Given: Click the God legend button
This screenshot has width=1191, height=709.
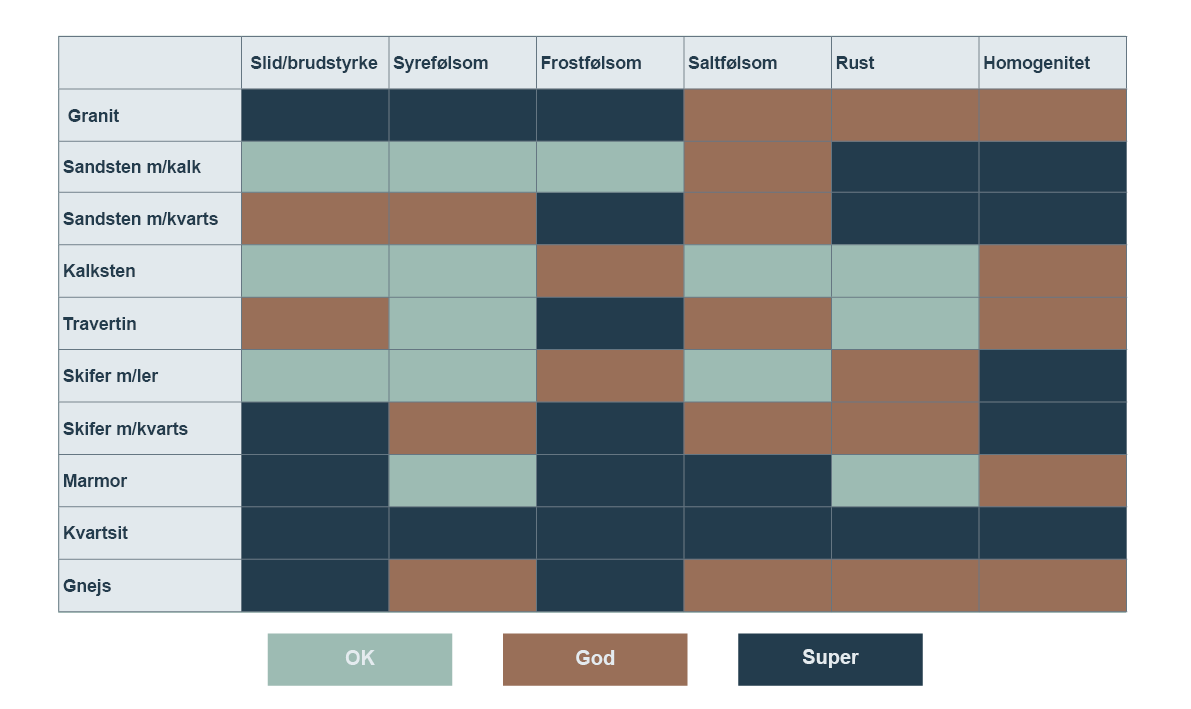Looking at the screenshot, I should (595, 659).
